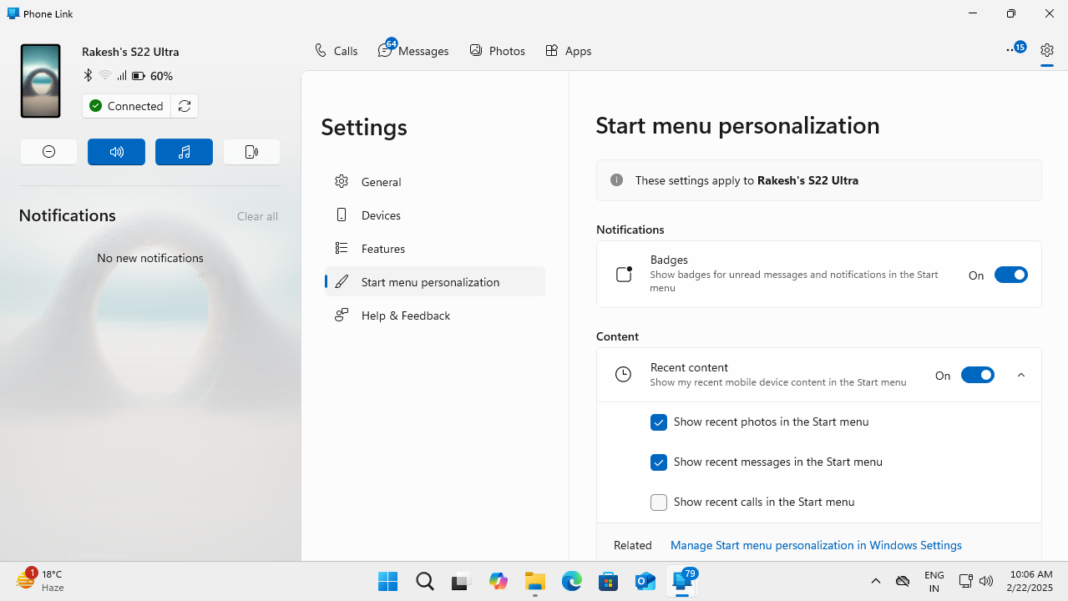Switch to the Messages tab
The height and width of the screenshot is (601, 1068).
pos(414,50)
